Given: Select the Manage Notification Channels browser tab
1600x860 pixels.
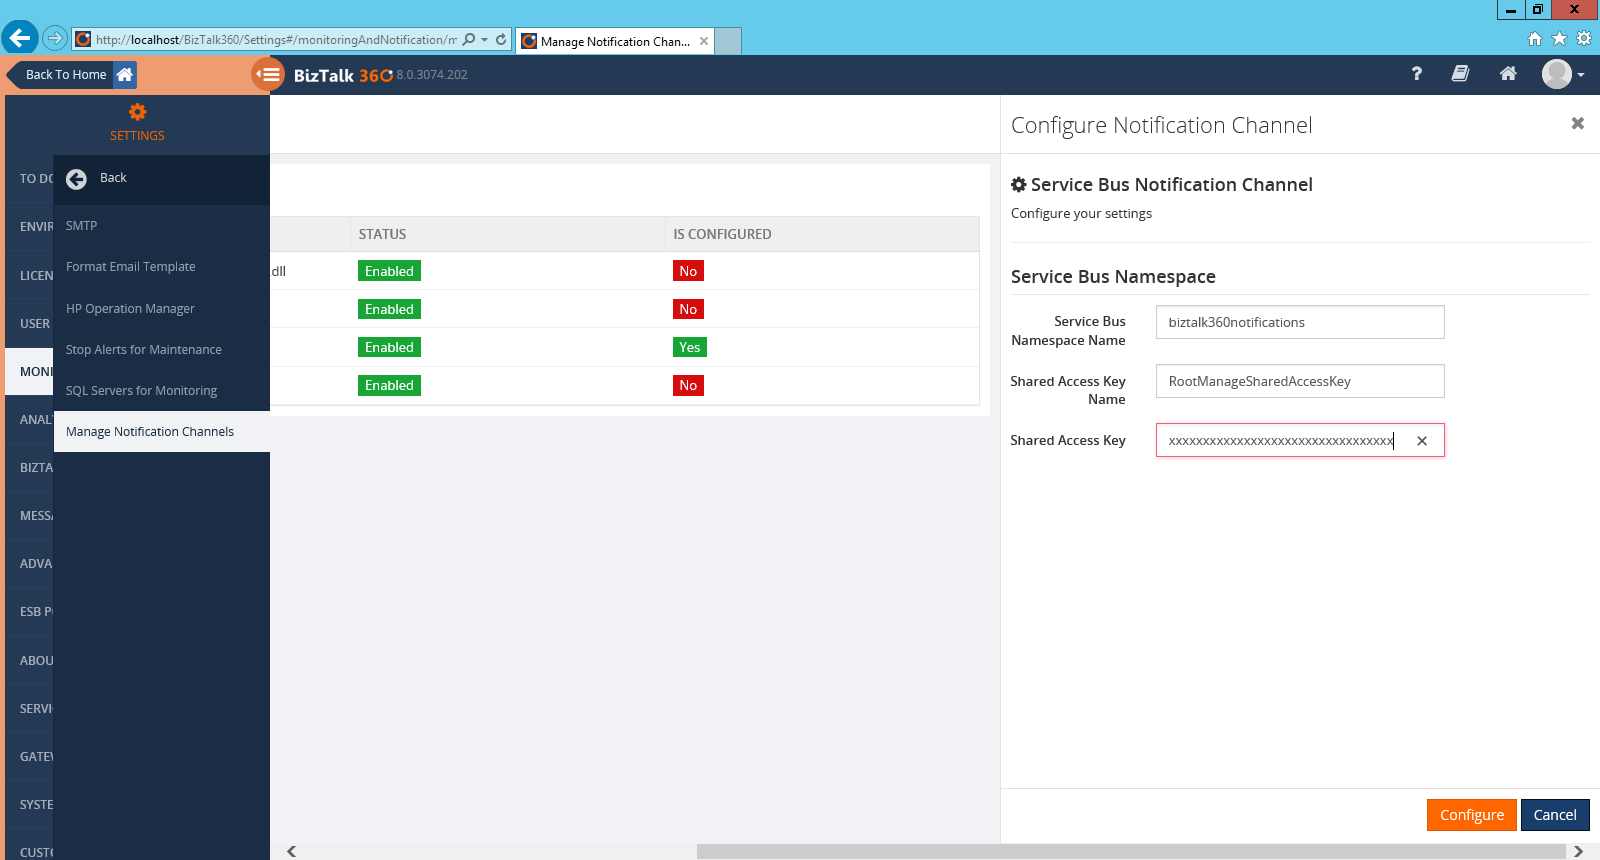Looking at the screenshot, I should tap(615, 41).
